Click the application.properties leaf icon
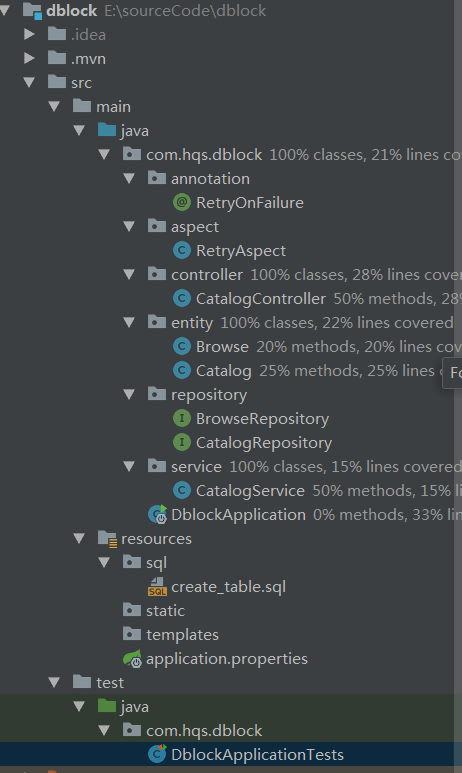462x773 pixels. 132,659
